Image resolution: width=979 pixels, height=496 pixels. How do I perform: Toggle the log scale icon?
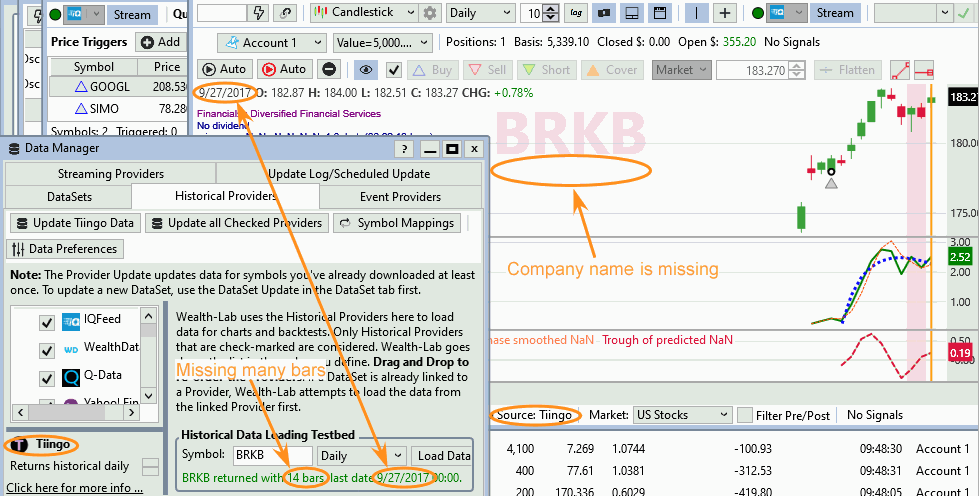click(575, 13)
